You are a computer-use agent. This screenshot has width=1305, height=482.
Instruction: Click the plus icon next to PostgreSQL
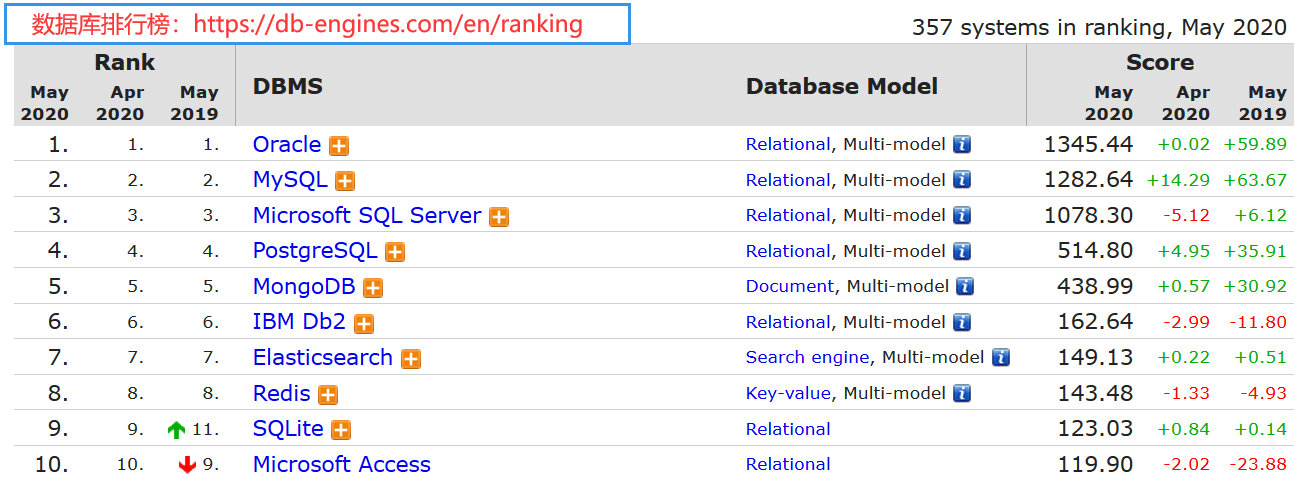395,252
